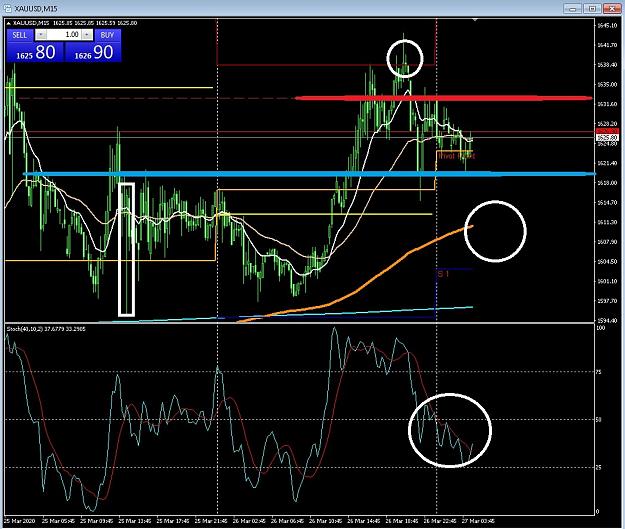
Task: Focus the 1.00 trade volume field
Action: [64, 35]
